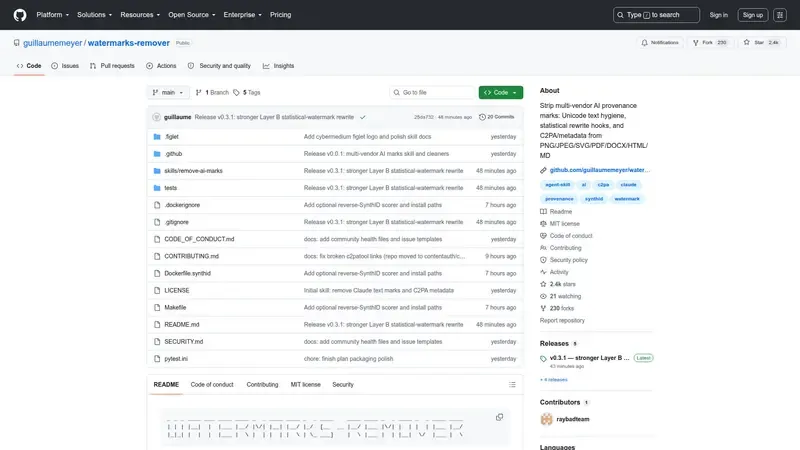Open the .gitignore file

coord(177,222)
